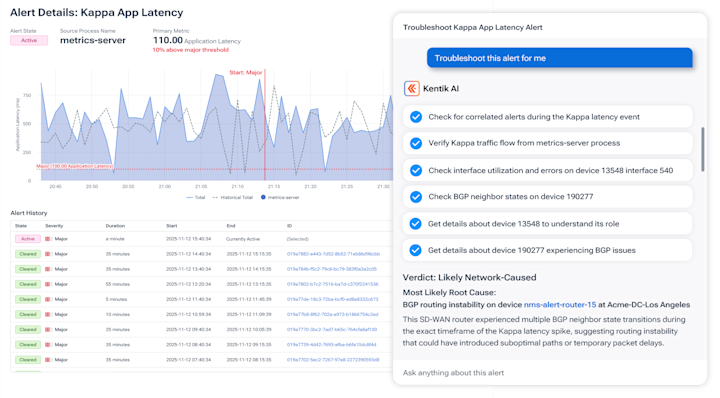Click the Kentik AI panel scrollbar
720x398 pixels.
[x=703, y=150]
